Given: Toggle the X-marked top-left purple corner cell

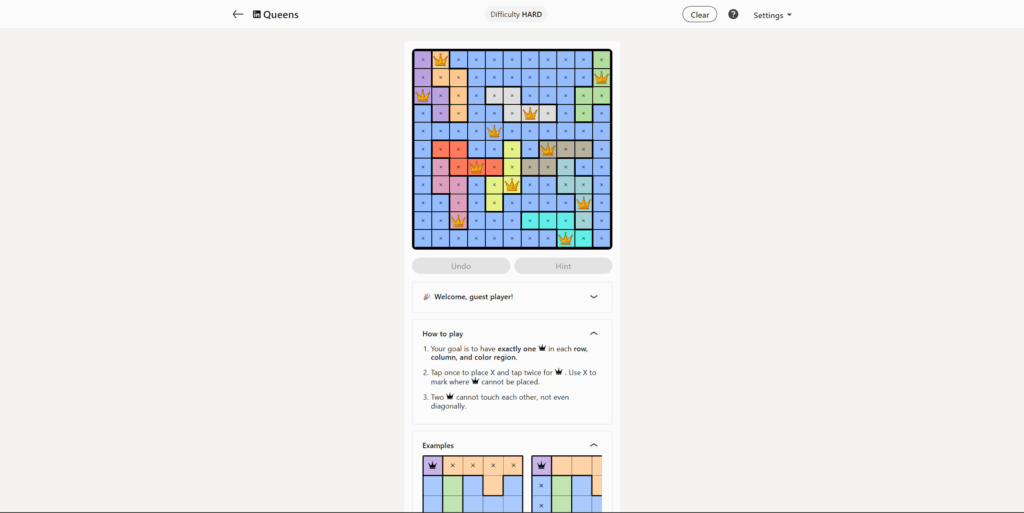Looking at the screenshot, I should [422, 59].
